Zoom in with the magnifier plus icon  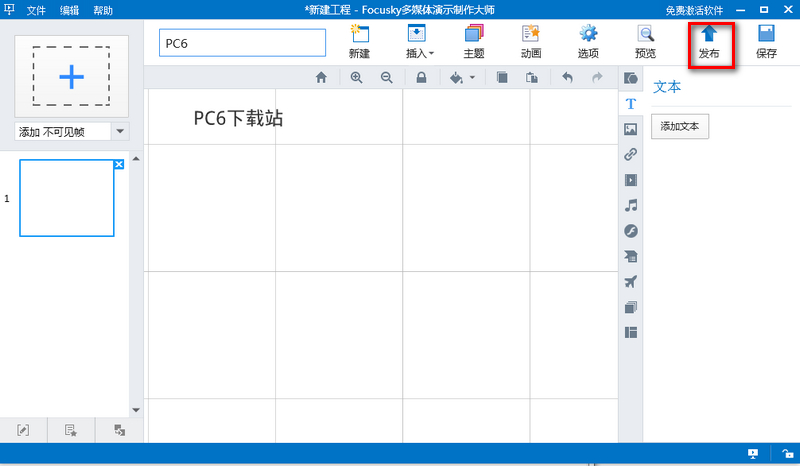point(356,78)
